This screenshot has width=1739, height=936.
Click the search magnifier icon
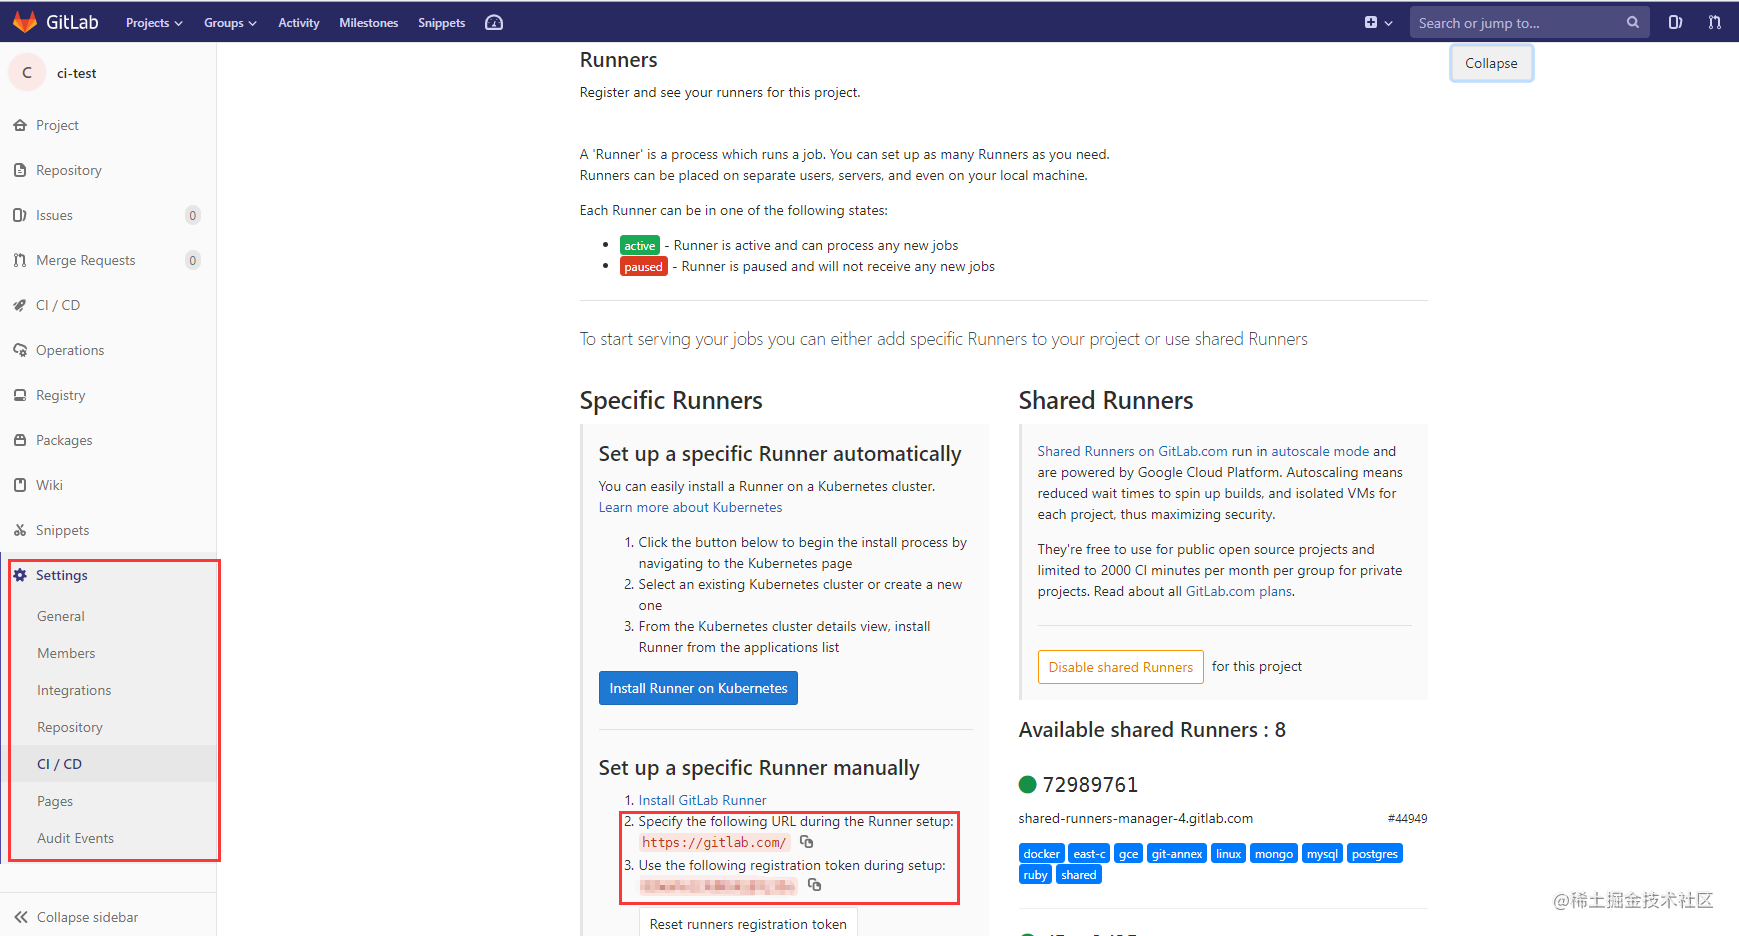click(1632, 22)
